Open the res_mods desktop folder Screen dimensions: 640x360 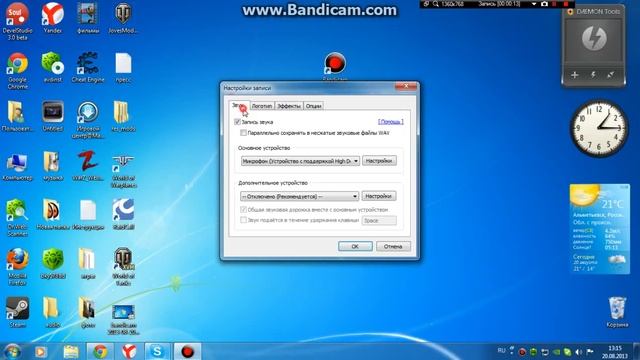click(x=123, y=116)
